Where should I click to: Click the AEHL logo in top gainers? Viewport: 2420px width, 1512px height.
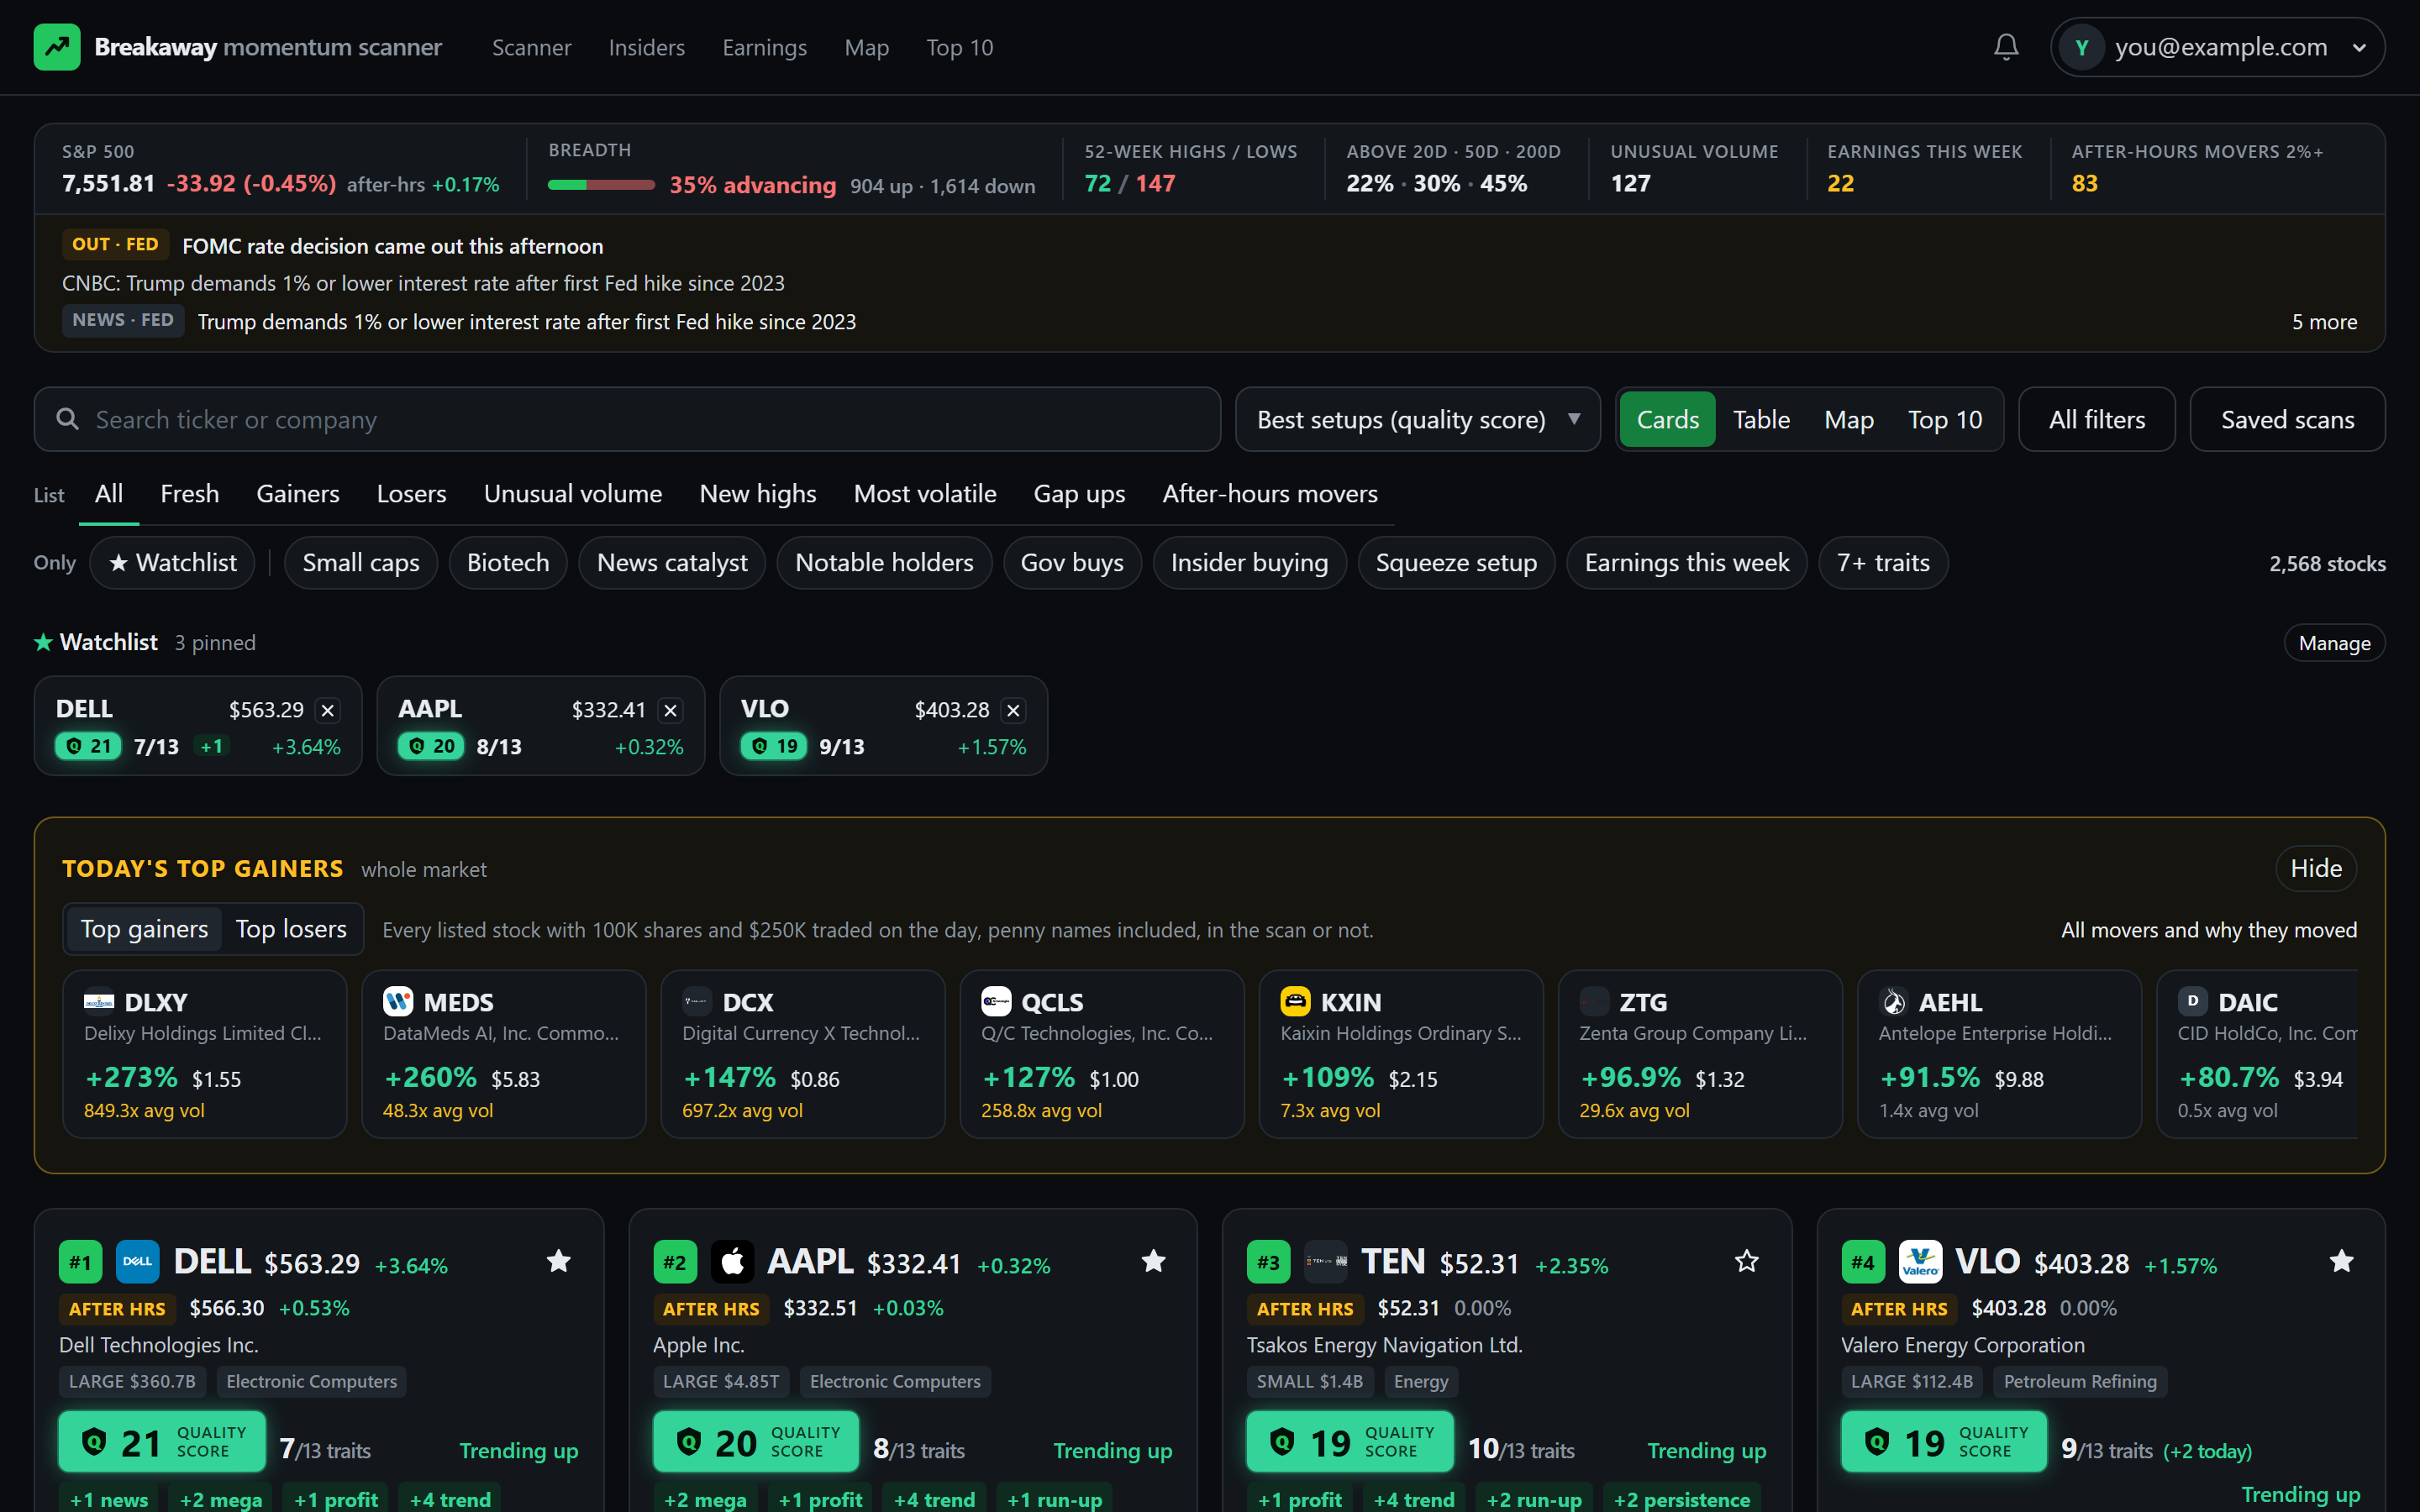pyautogui.click(x=1893, y=1001)
